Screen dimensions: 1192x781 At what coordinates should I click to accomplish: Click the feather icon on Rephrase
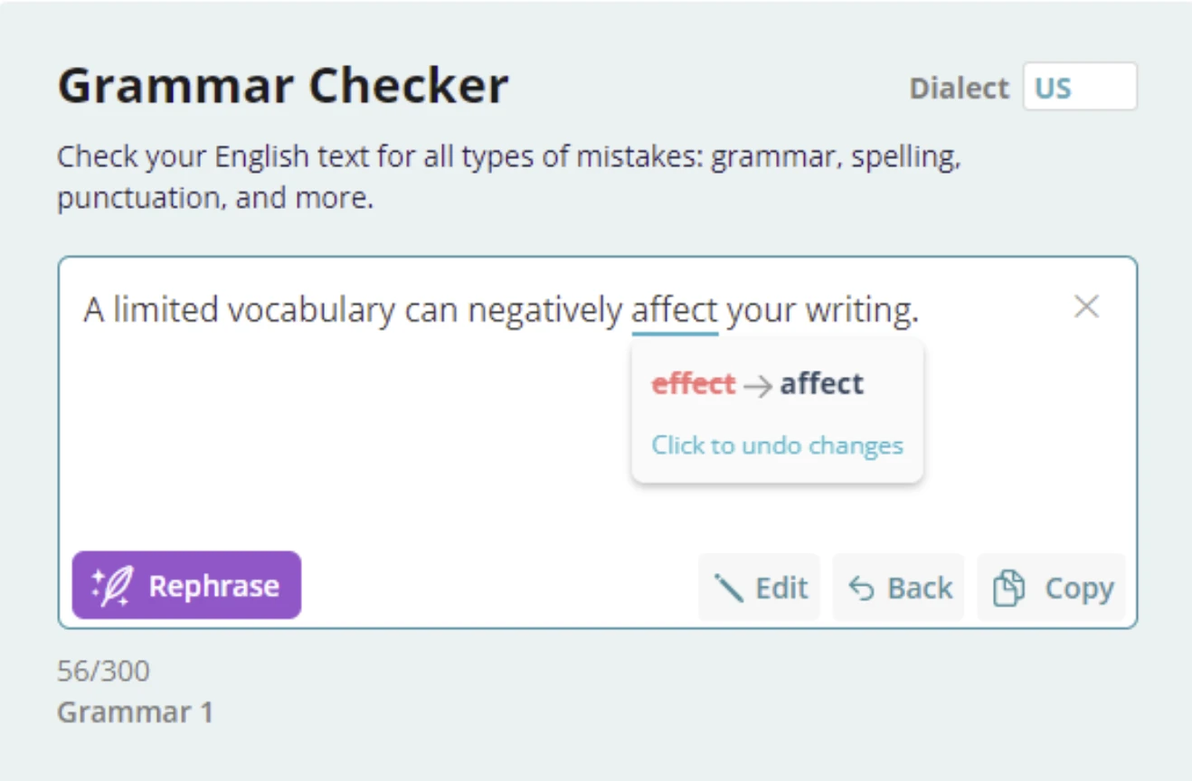click(x=111, y=586)
